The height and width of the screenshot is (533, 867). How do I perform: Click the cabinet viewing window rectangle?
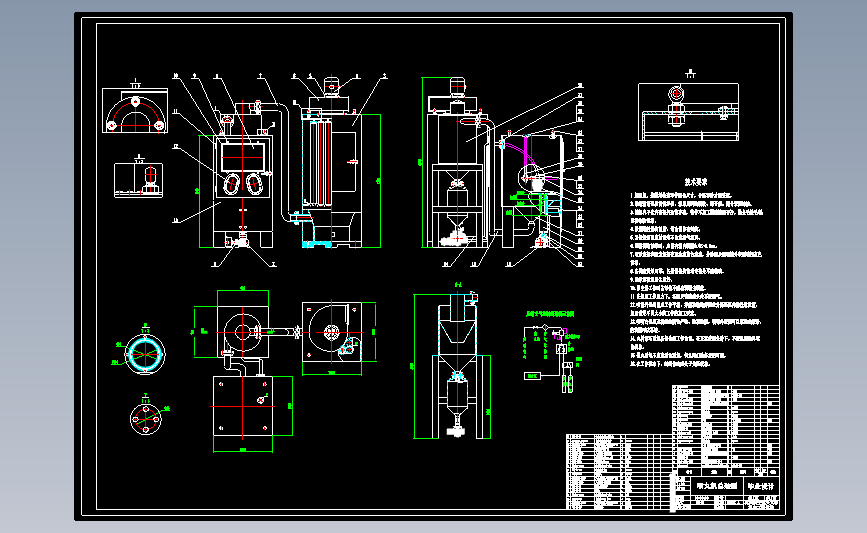click(242, 157)
